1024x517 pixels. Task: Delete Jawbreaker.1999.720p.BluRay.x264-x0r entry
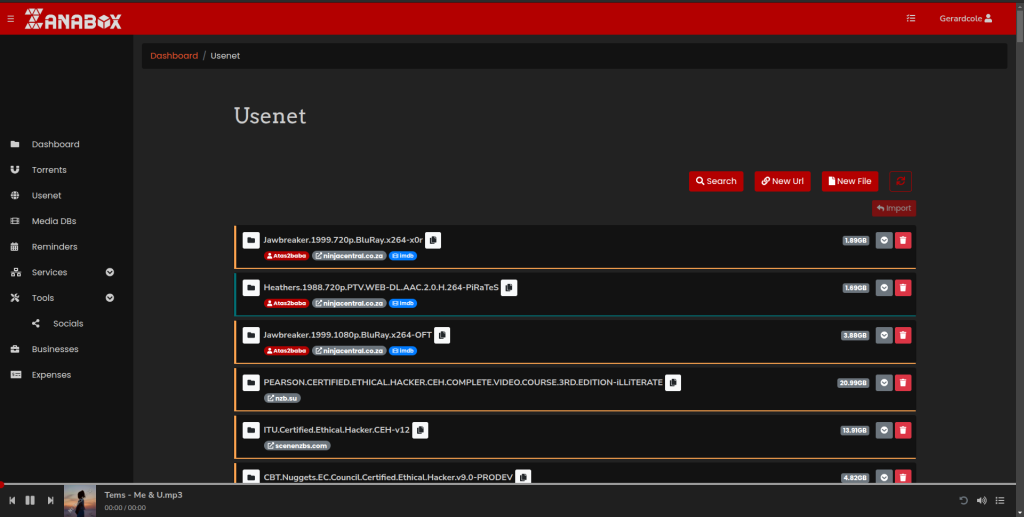[x=903, y=240]
